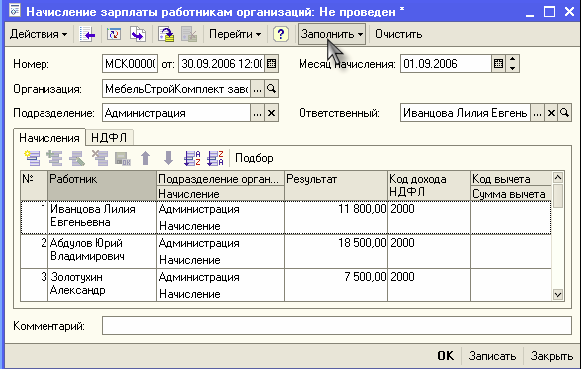Open the Перейти dropdown menu
Screen dimensions: 581x369
point(235,34)
